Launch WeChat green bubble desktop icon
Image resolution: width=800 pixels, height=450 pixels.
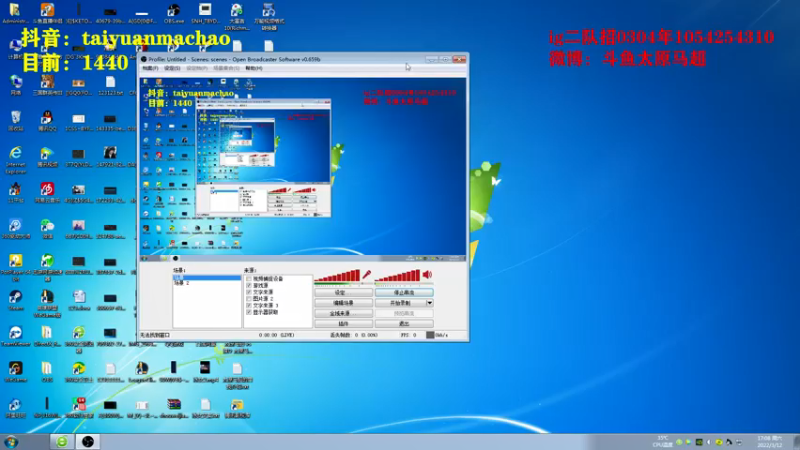click(x=47, y=229)
